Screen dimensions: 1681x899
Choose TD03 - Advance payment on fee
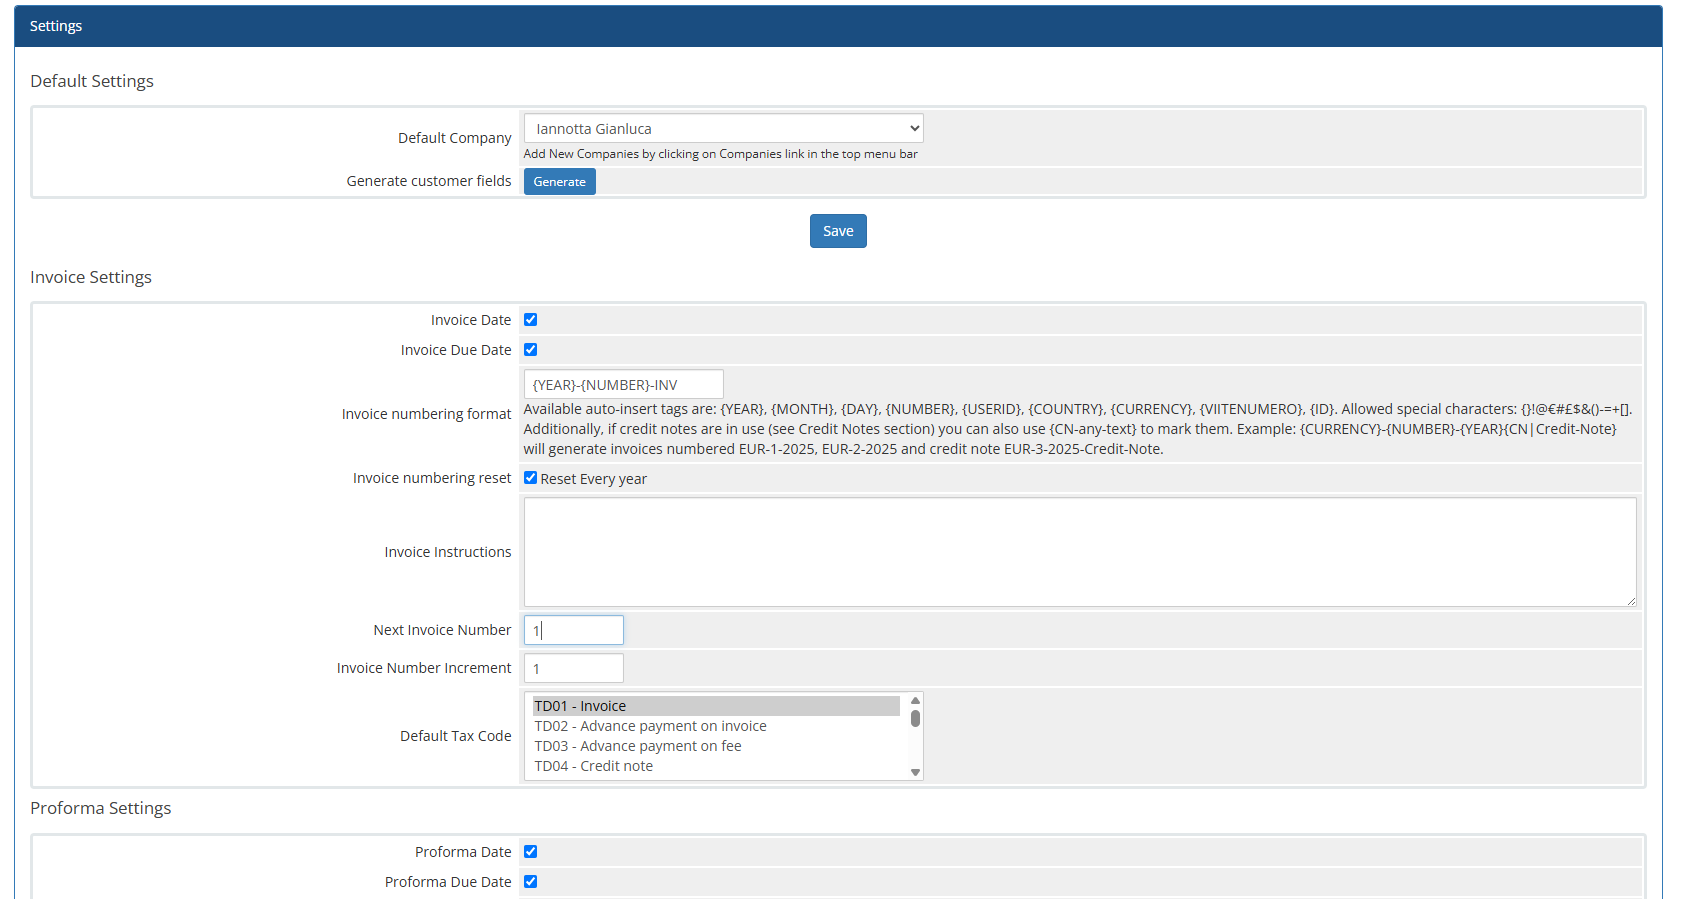click(x=715, y=746)
